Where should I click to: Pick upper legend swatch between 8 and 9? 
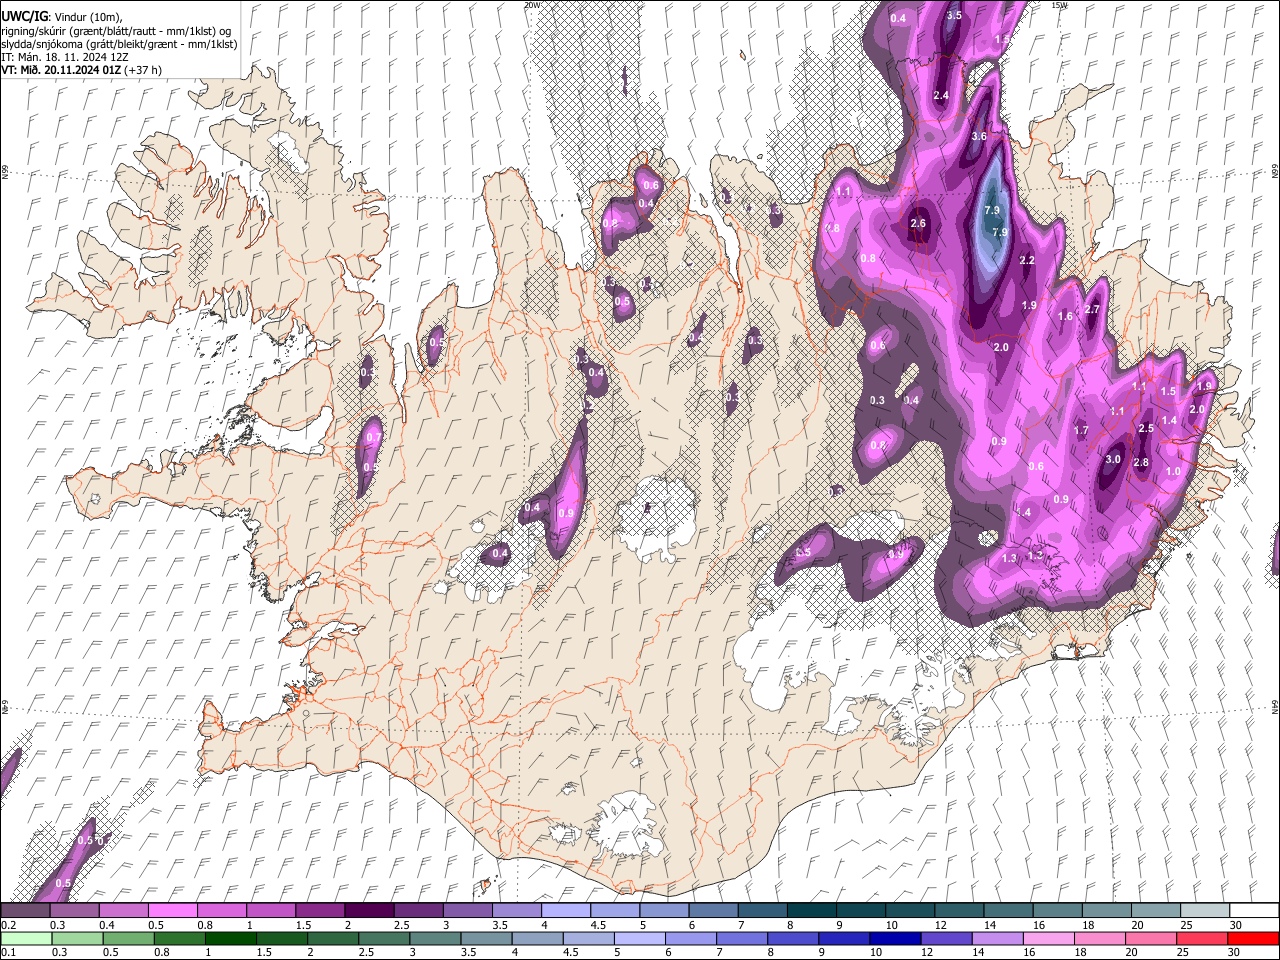point(810,910)
